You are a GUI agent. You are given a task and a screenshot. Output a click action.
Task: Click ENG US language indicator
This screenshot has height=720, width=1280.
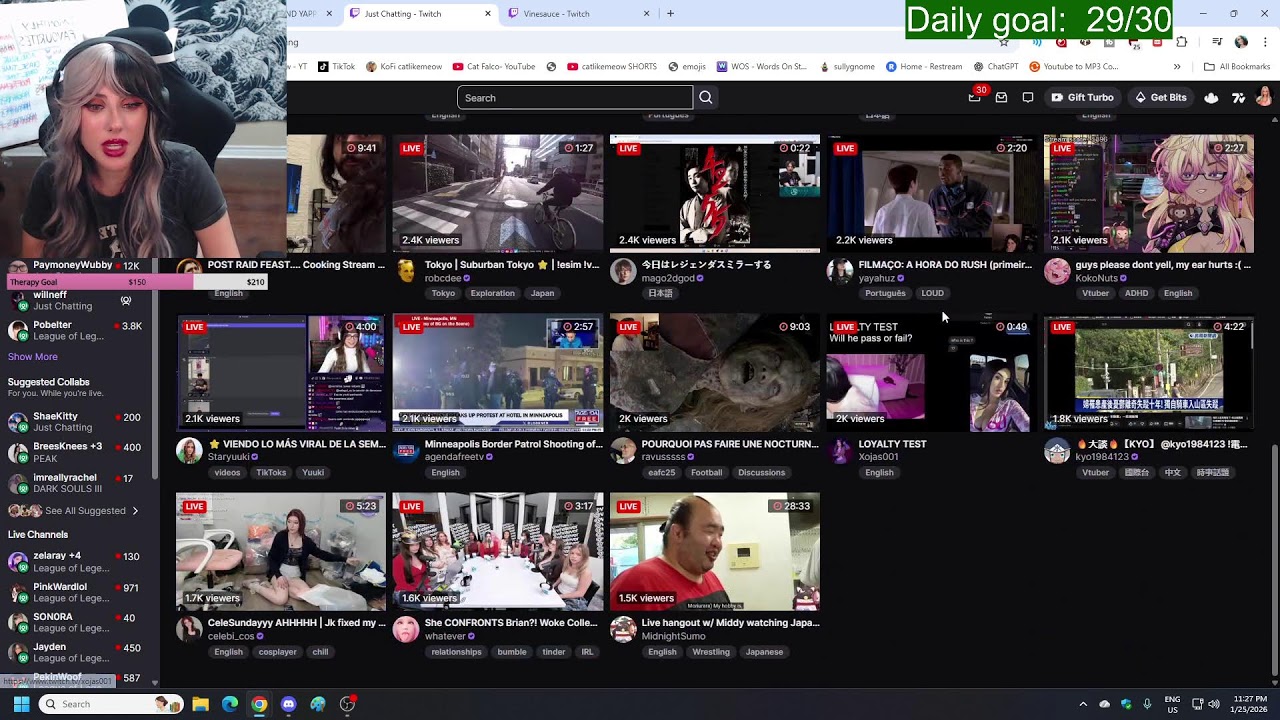click(x=1173, y=704)
